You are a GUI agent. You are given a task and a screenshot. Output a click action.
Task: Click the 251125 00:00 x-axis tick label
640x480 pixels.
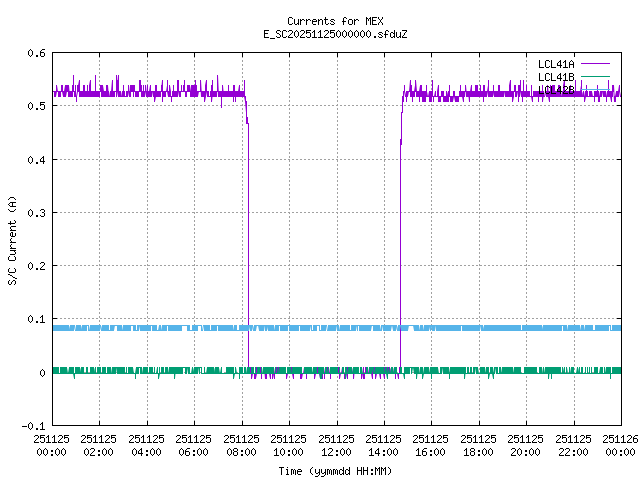(x=51, y=444)
